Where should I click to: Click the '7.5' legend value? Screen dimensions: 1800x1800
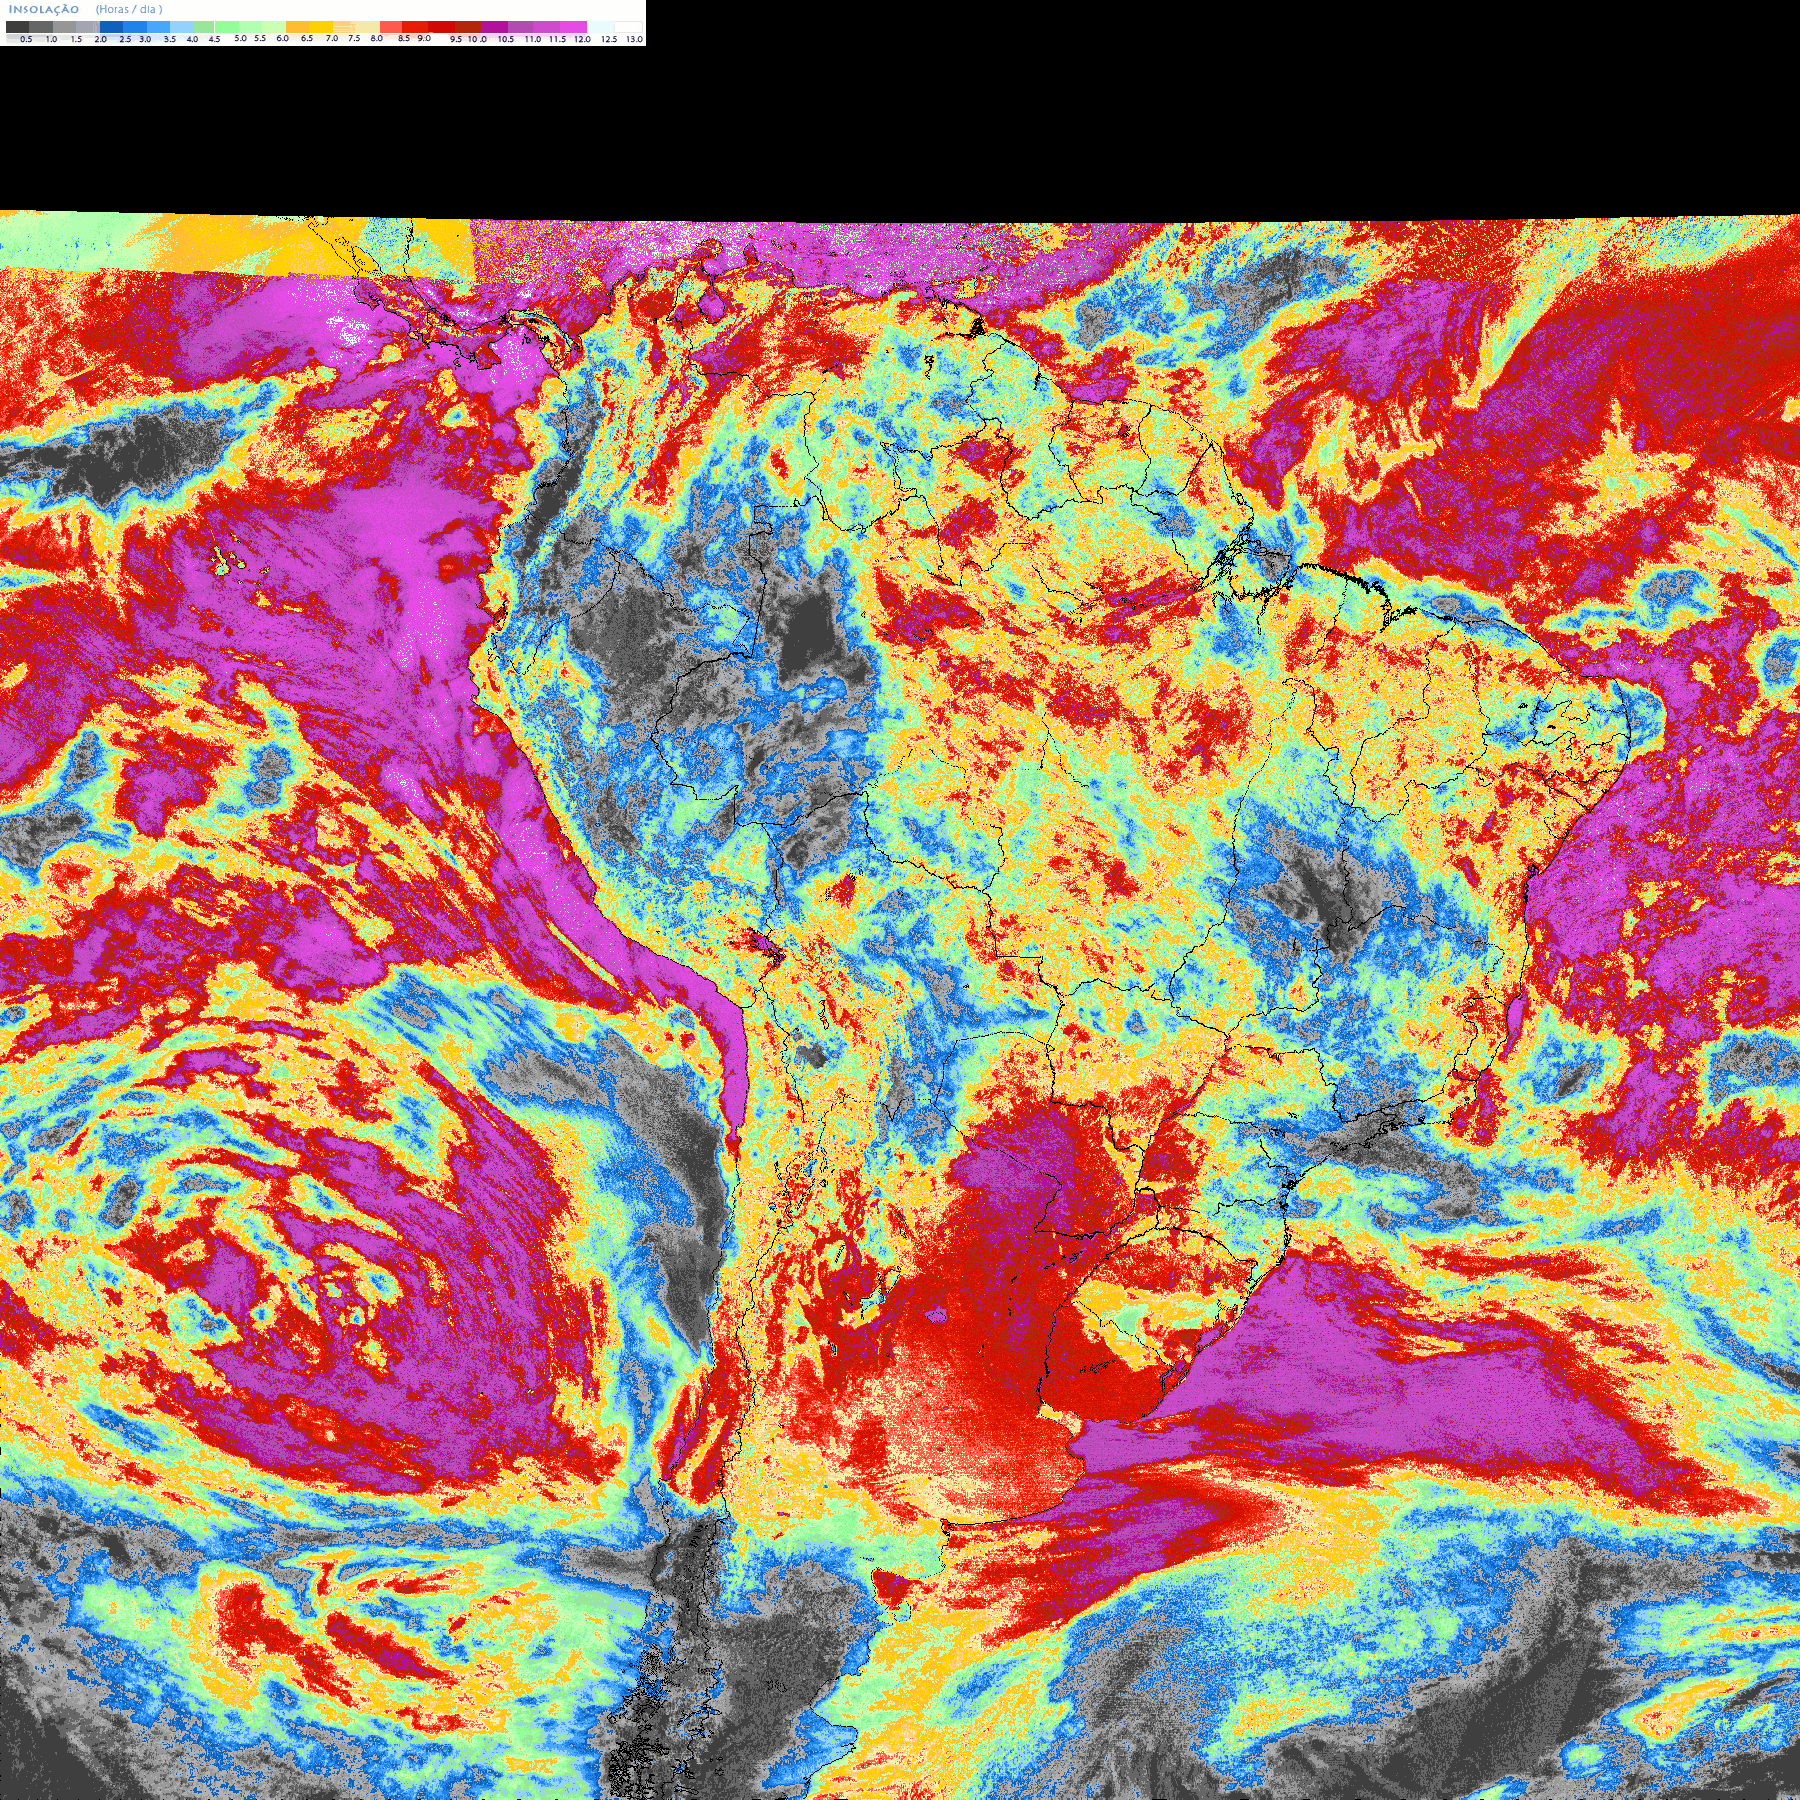(x=354, y=38)
